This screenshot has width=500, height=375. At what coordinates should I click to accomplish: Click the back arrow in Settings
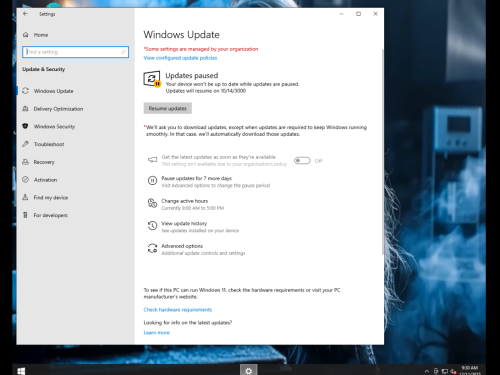click(25, 14)
